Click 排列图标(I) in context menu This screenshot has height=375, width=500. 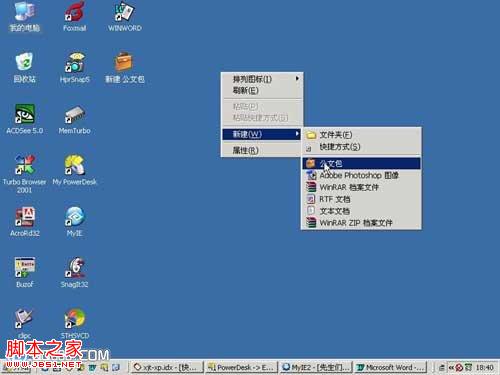(x=262, y=79)
